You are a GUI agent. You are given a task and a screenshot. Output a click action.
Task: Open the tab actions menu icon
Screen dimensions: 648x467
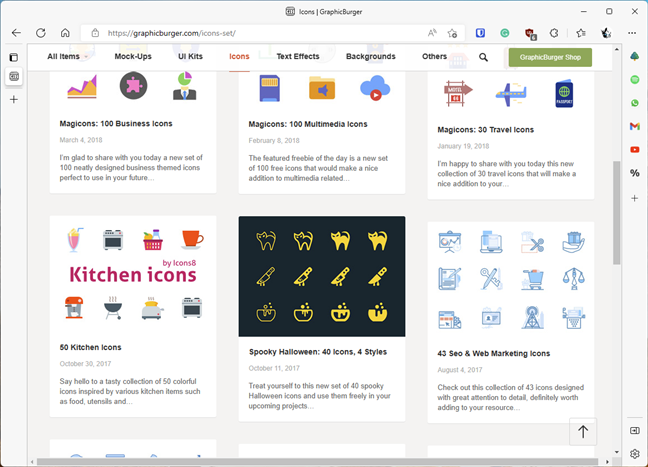(14, 57)
